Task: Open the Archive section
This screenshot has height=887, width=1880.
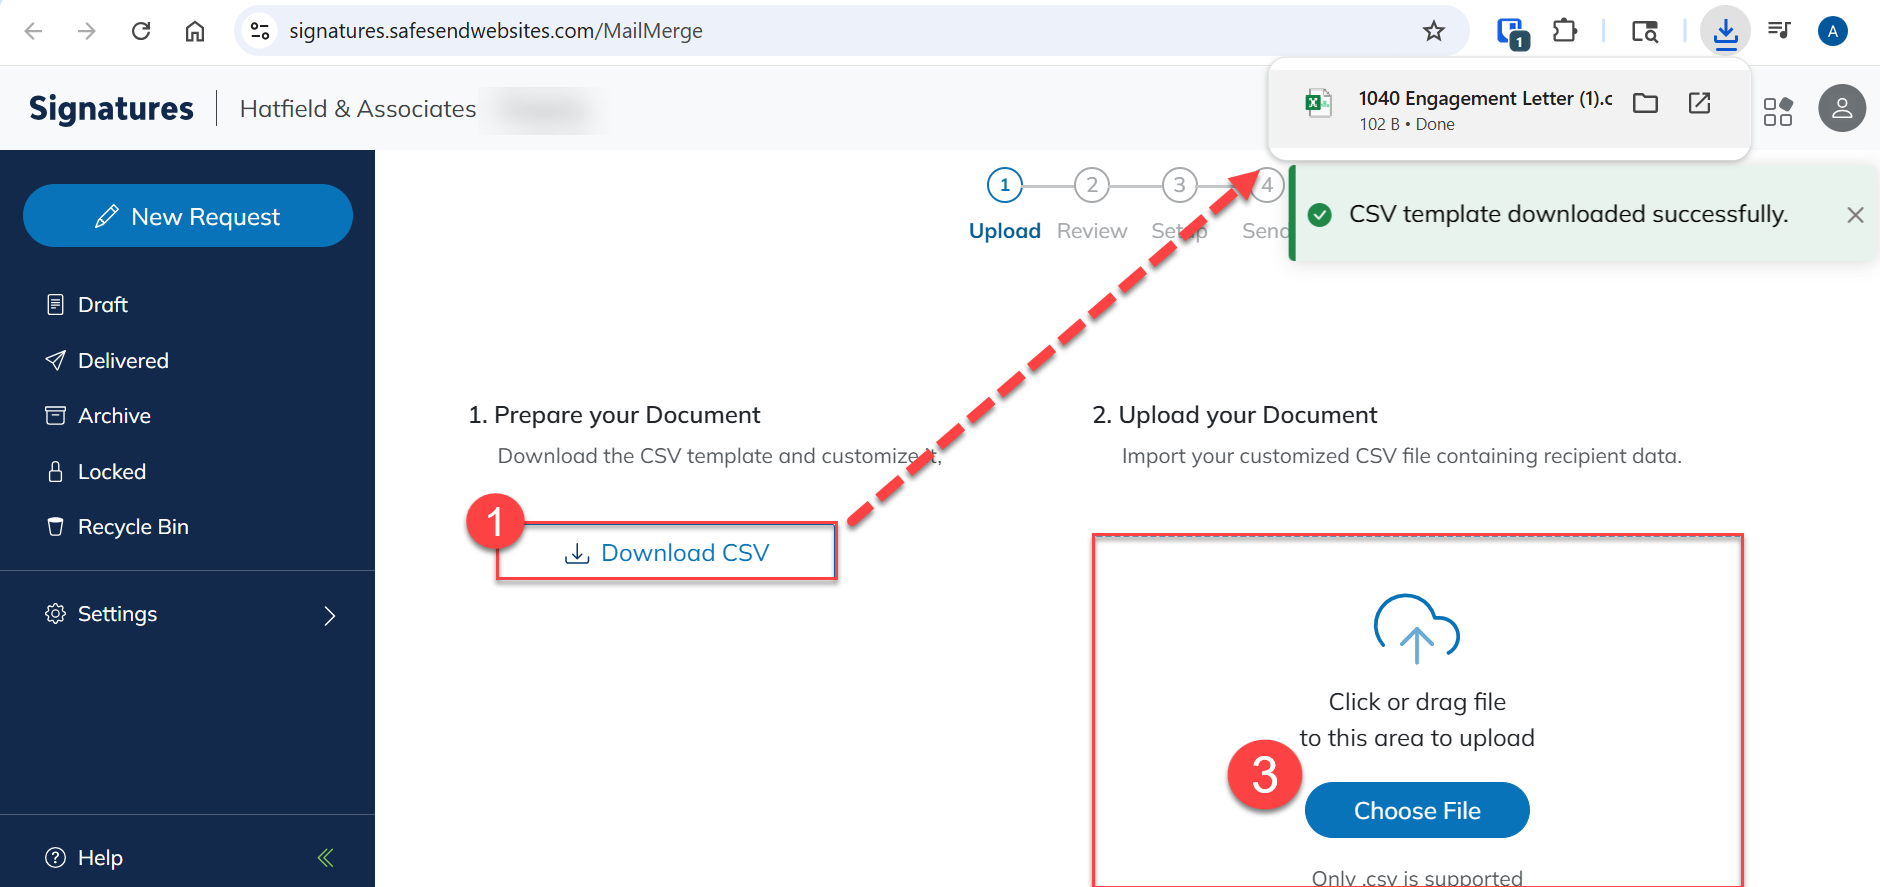Action: click(114, 416)
